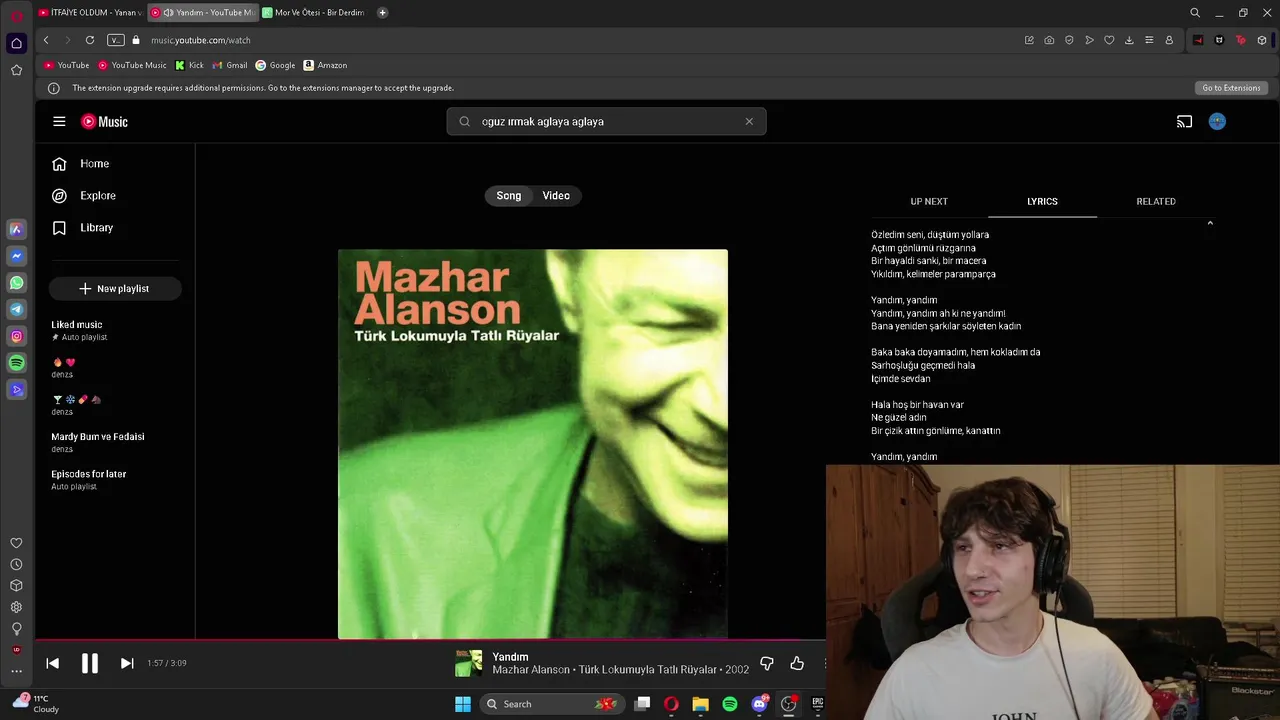This screenshot has height=720, width=1280.
Task: Open Discord from taskbar
Action: tap(759, 704)
